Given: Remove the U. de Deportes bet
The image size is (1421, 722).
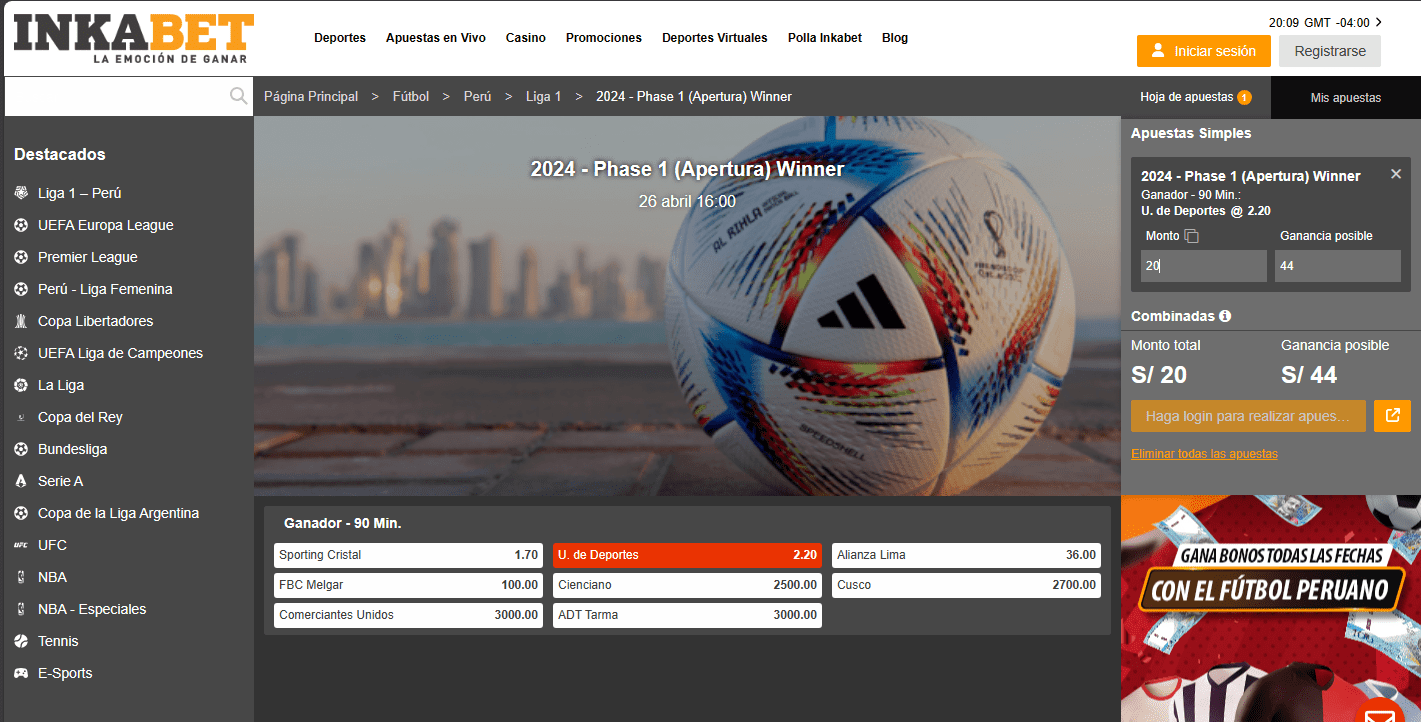Looking at the screenshot, I should (x=1396, y=174).
